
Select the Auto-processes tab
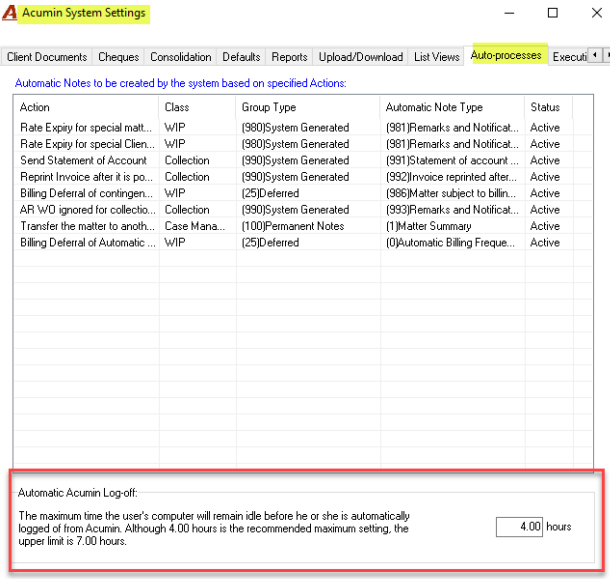506,55
